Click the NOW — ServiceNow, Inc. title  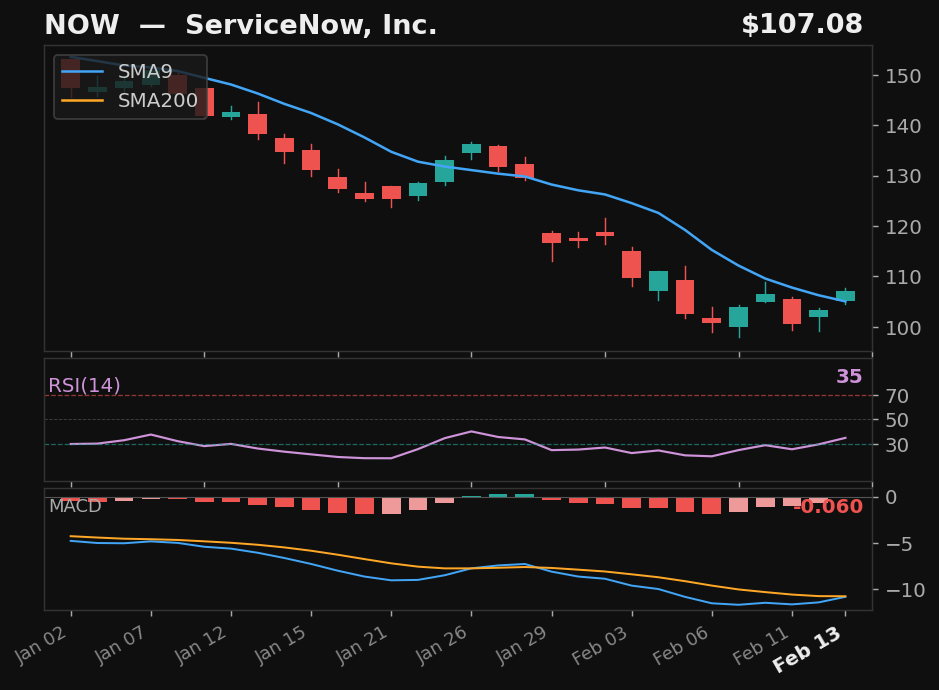(x=241, y=25)
